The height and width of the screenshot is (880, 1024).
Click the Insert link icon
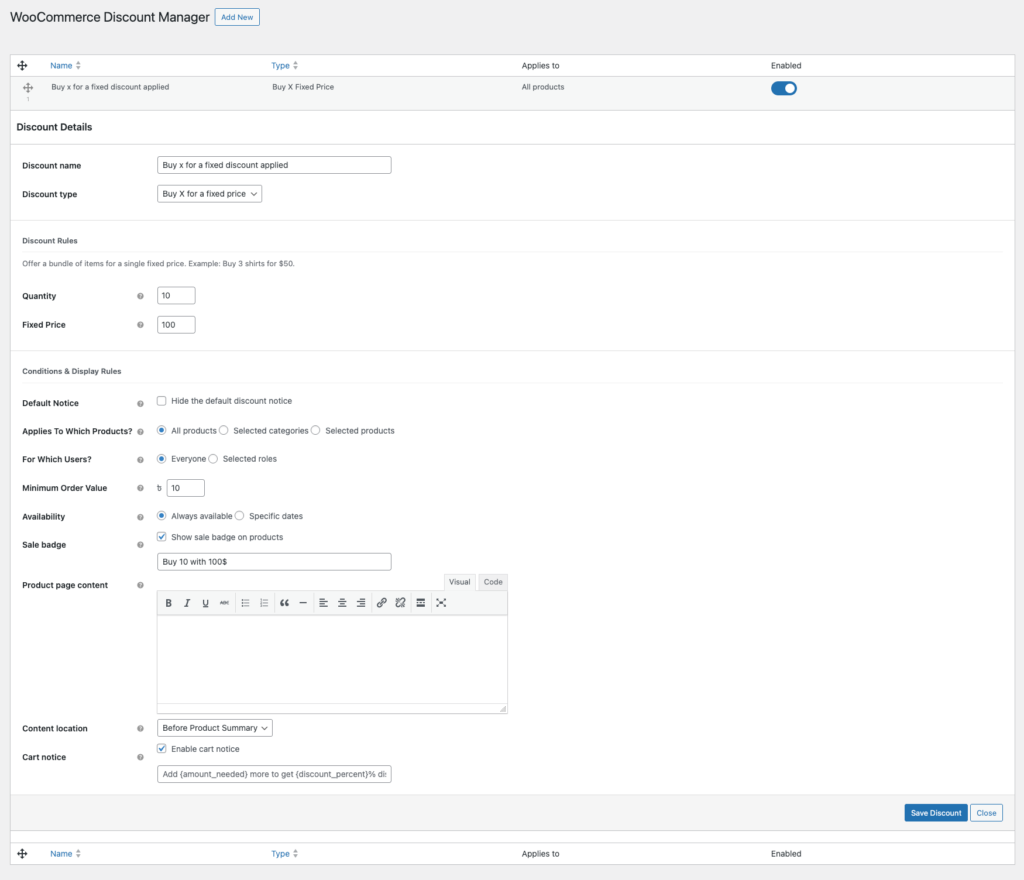point(381,603)
